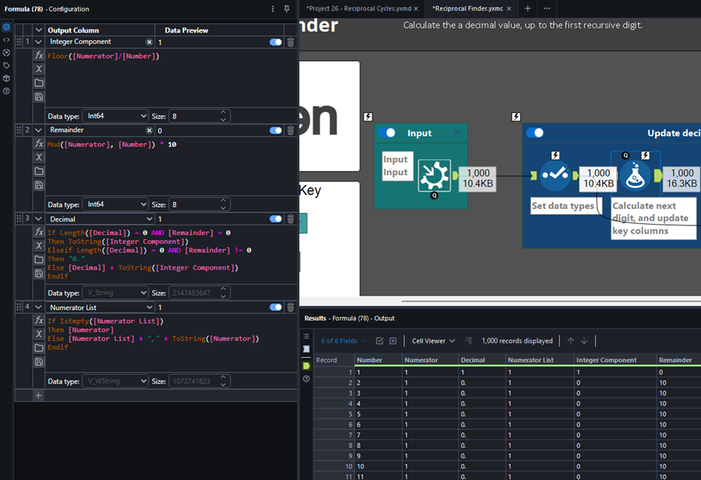Open a new workflow tab with plus
This screenshot has height=480, width=701.
528,8
